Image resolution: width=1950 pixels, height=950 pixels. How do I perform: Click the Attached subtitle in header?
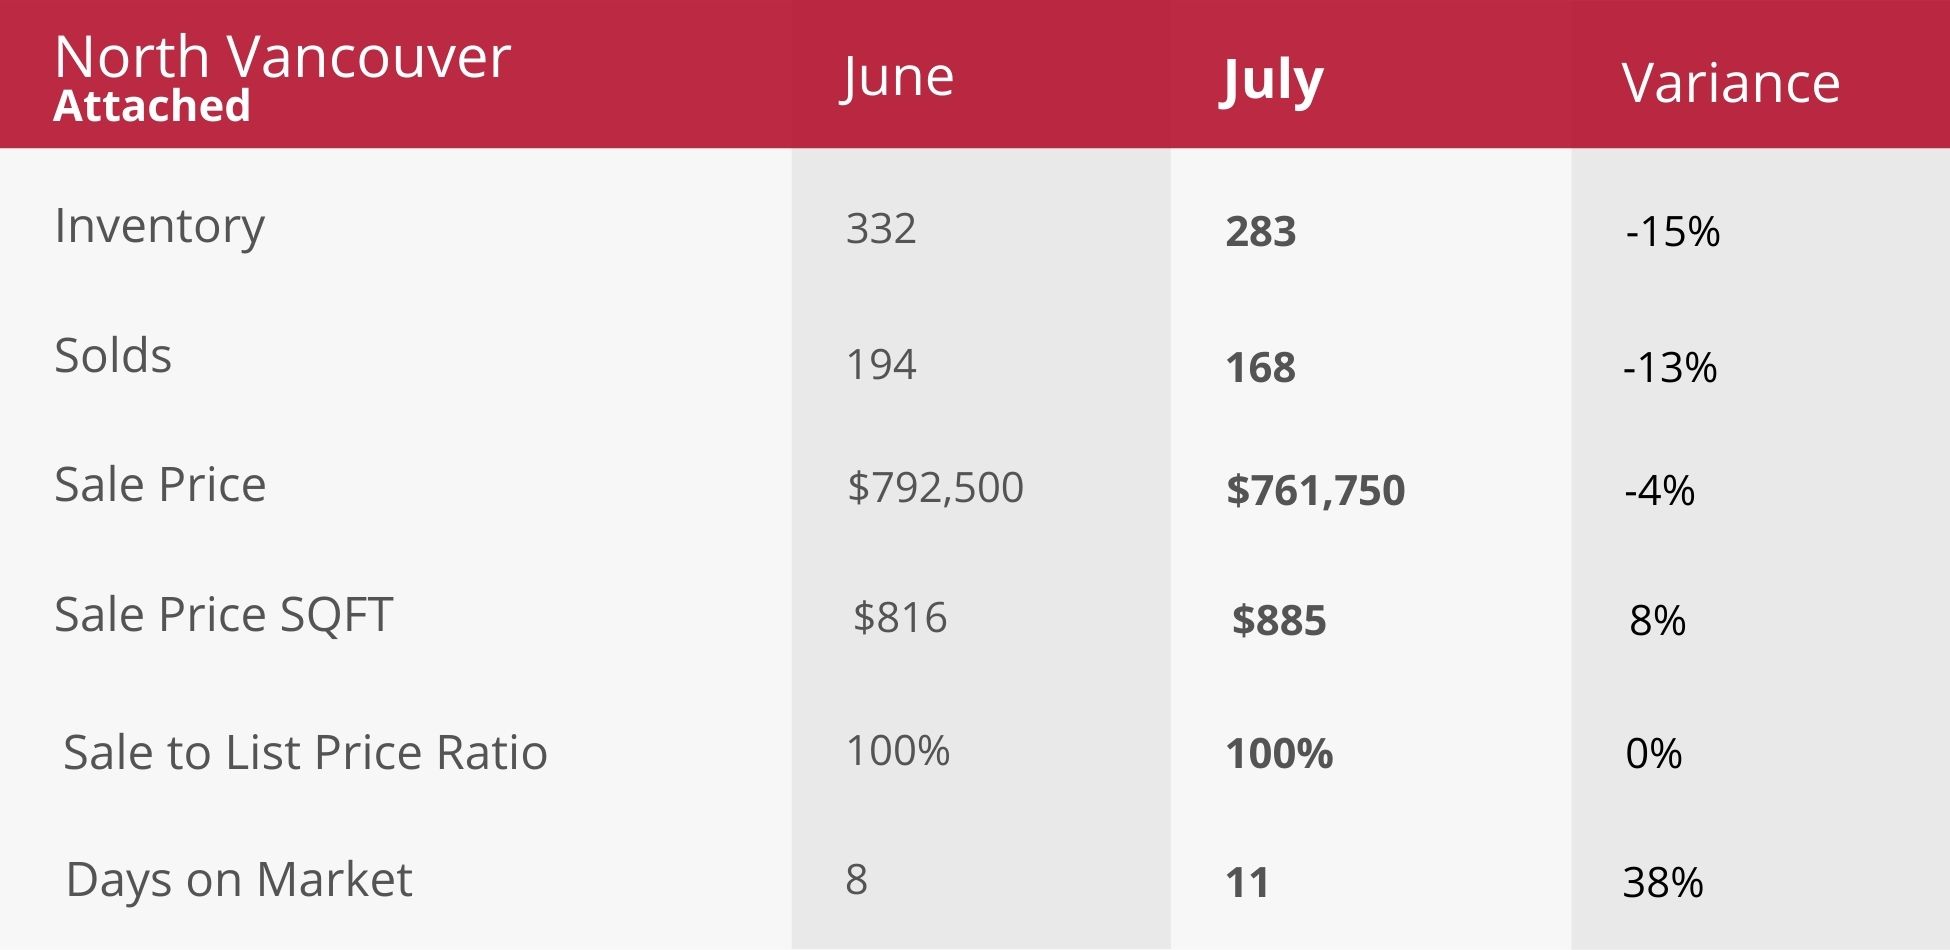click(152, 106)
